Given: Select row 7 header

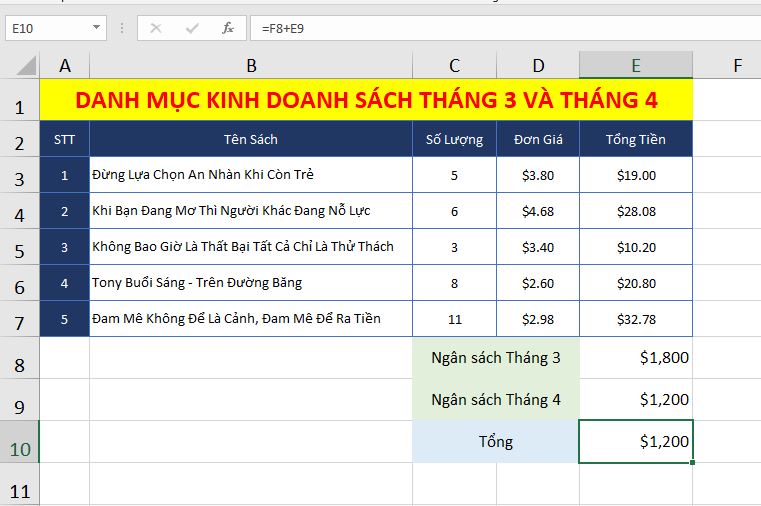Looking at the screenshot, I should 19,319.
